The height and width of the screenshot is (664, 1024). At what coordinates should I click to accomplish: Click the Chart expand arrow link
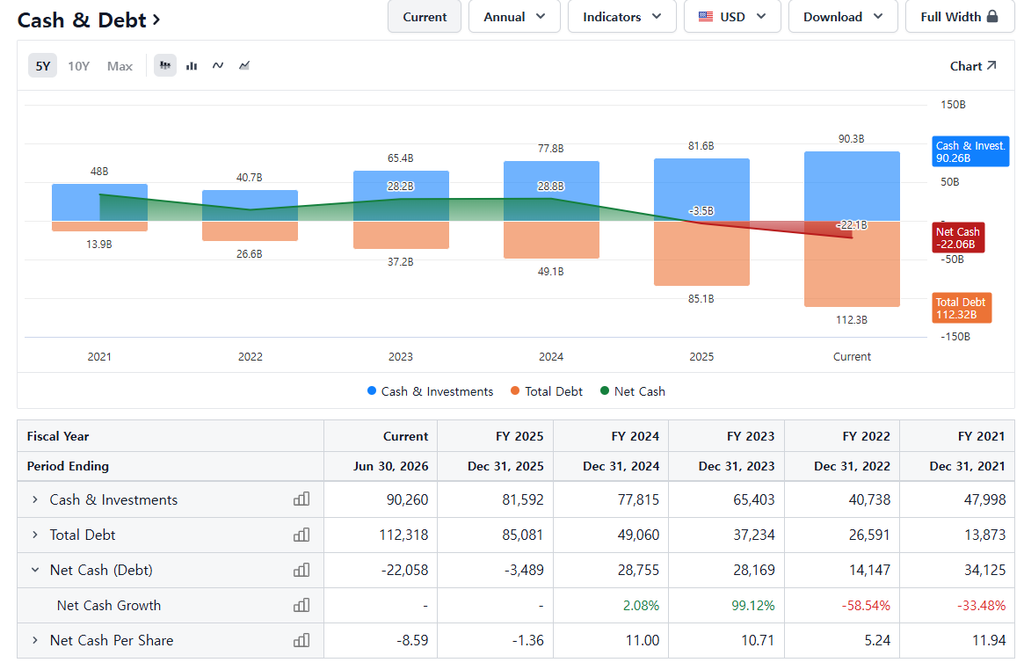(973, 66)
